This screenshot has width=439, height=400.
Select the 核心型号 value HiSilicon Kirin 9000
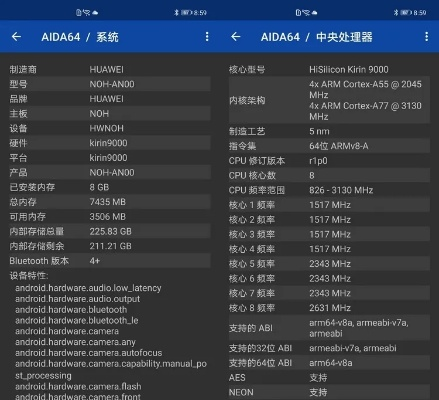[x=349, y=69]
